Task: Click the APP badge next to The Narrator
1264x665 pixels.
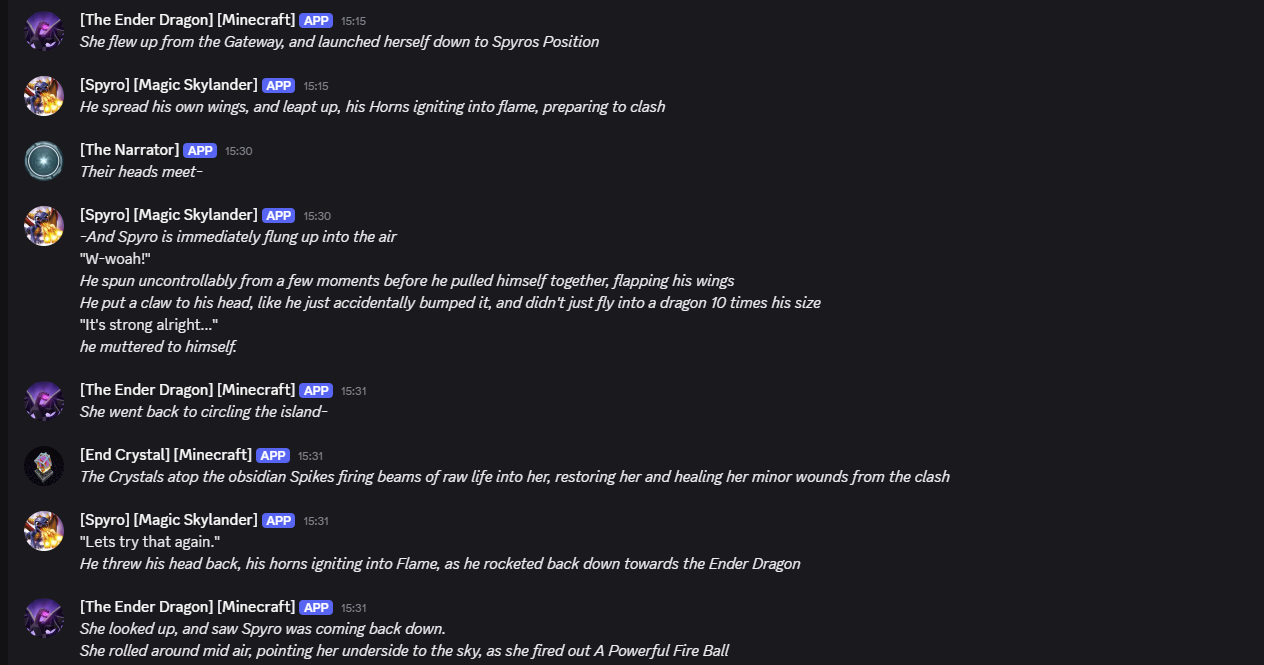Action: pos(201,151)
